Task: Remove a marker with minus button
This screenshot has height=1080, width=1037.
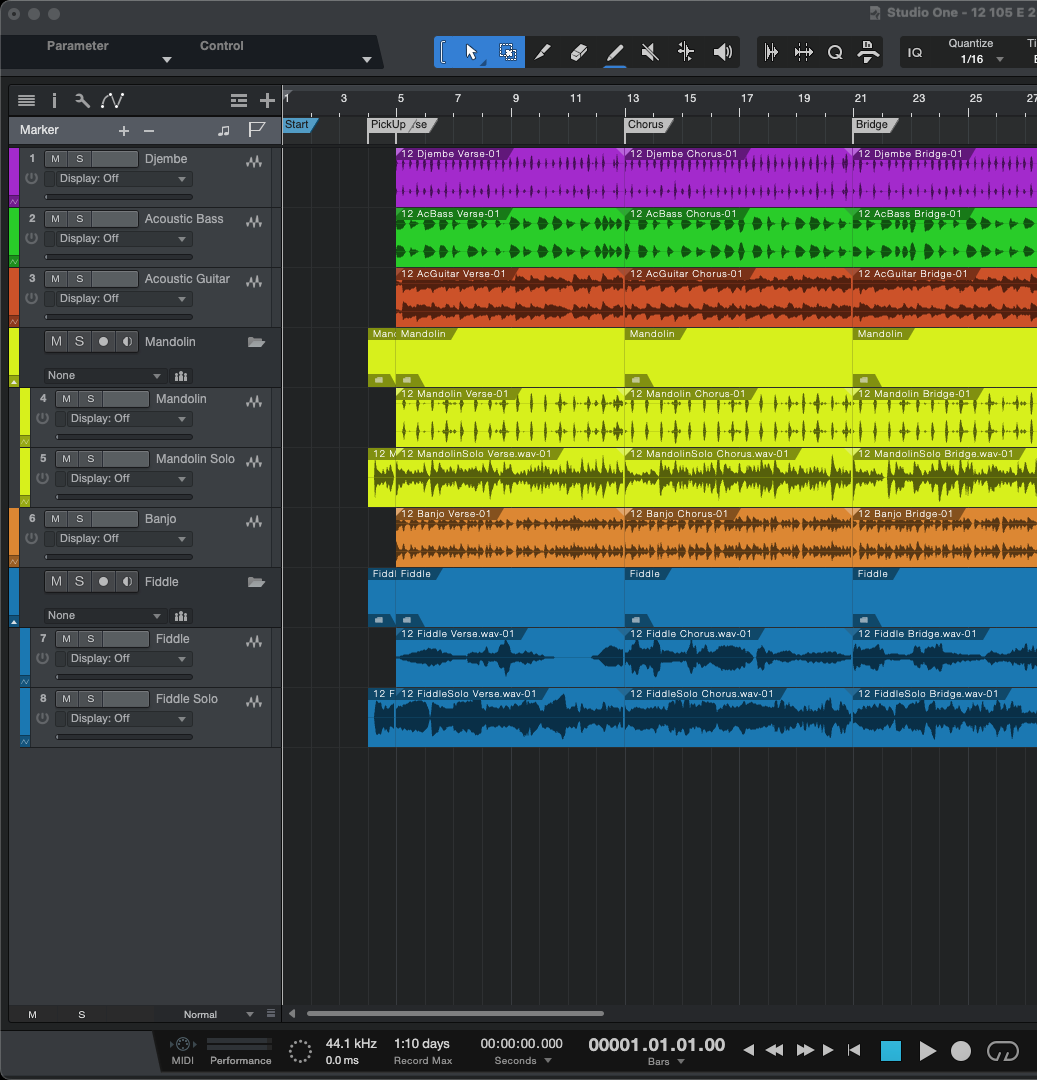Action: [x=149, y=130]
